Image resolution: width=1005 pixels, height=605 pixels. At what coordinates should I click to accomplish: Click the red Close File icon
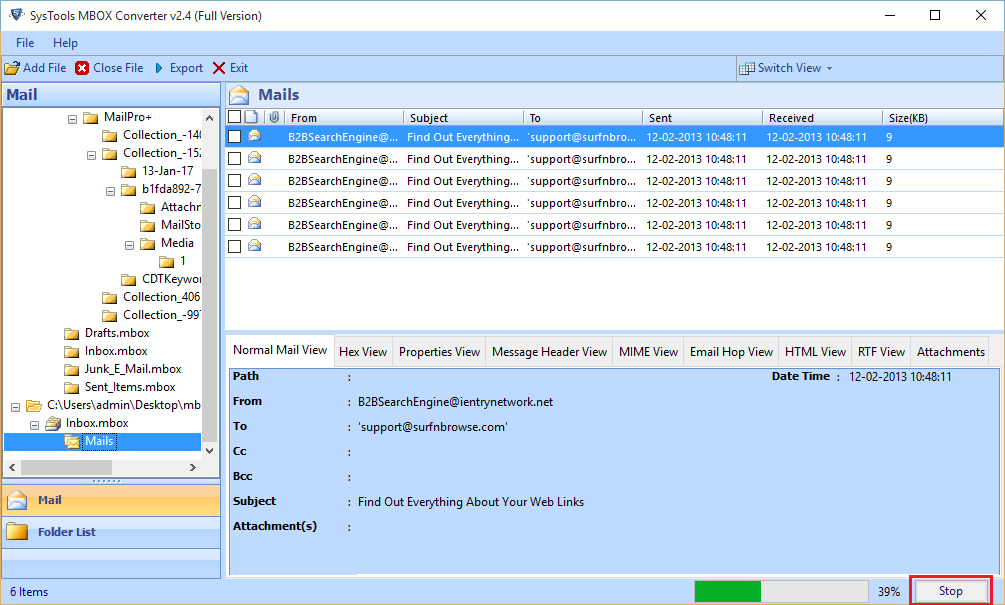pos(82,68)
